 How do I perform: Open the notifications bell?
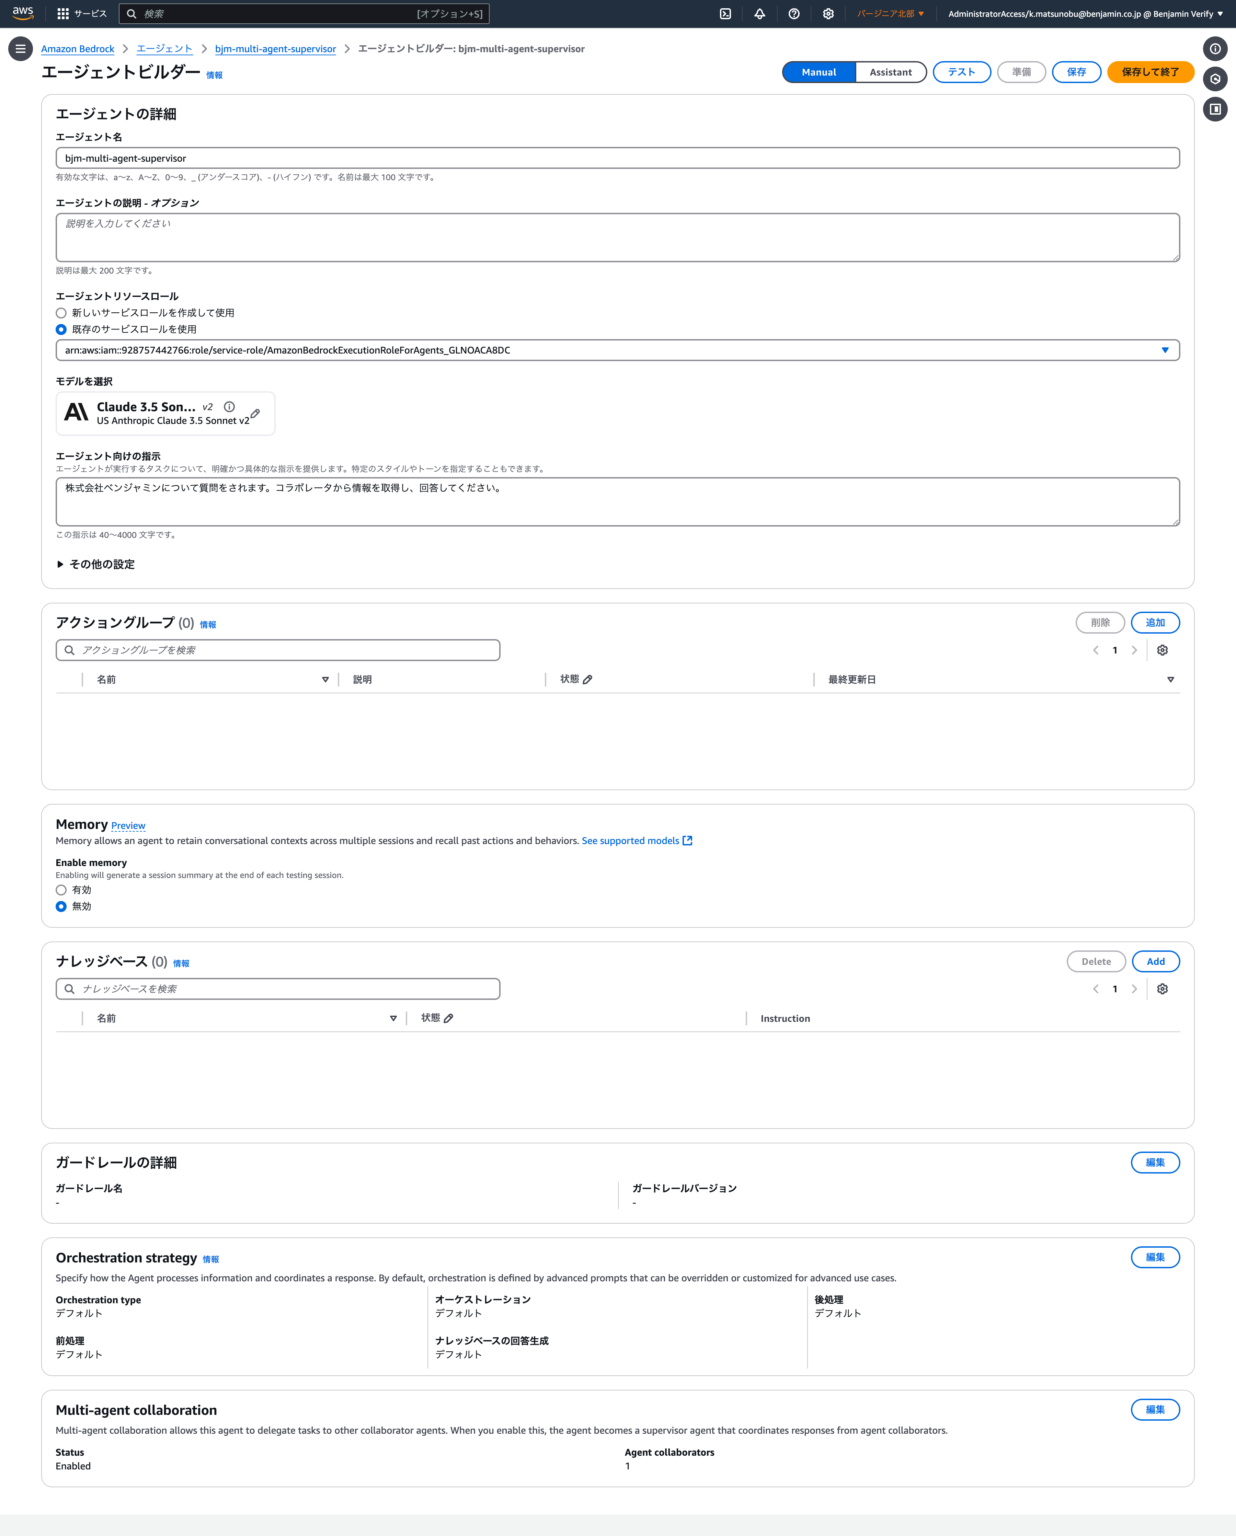(760, 14)
